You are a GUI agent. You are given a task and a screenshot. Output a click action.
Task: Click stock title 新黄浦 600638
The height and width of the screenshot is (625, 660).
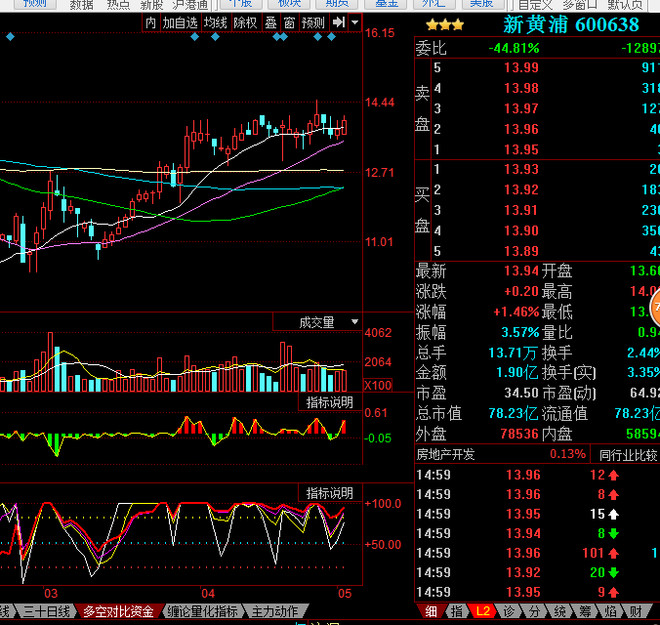(x=571, y=24)
